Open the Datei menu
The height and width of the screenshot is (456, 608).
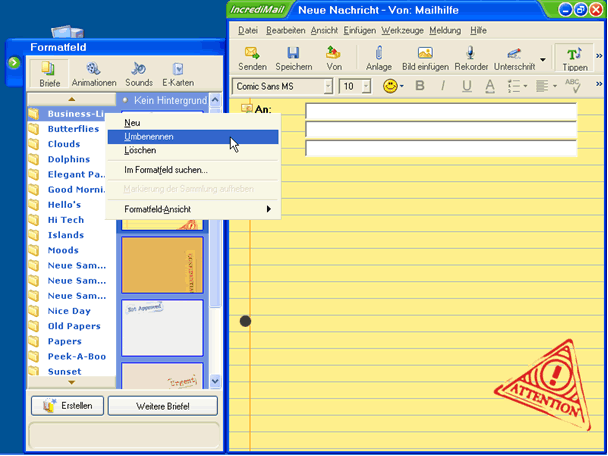(248, 30)
